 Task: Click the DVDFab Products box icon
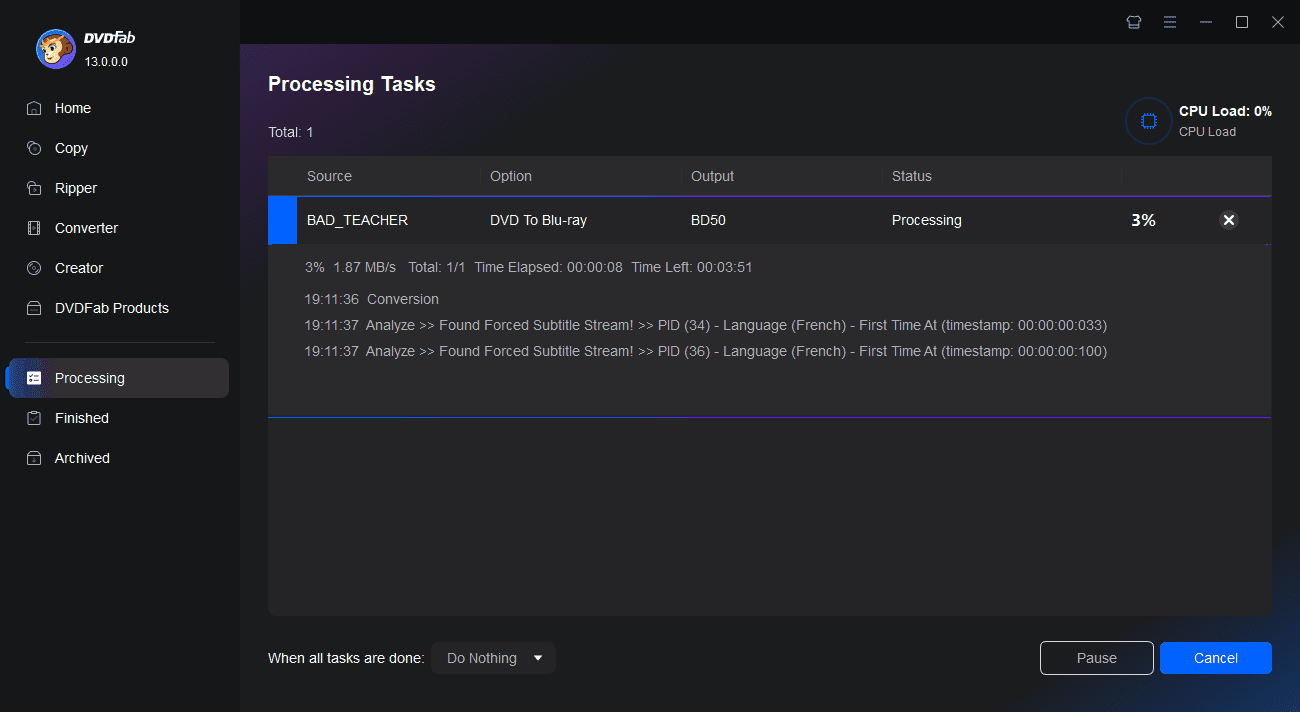pyautogui.click(x=34, y=308)
